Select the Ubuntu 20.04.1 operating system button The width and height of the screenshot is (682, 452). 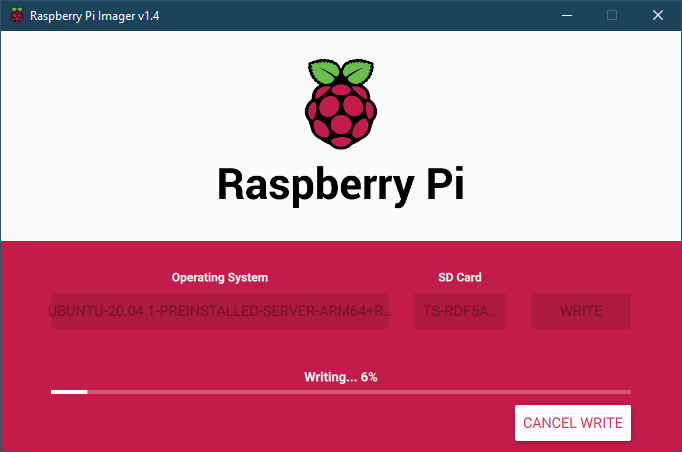(x=220, y=311)
